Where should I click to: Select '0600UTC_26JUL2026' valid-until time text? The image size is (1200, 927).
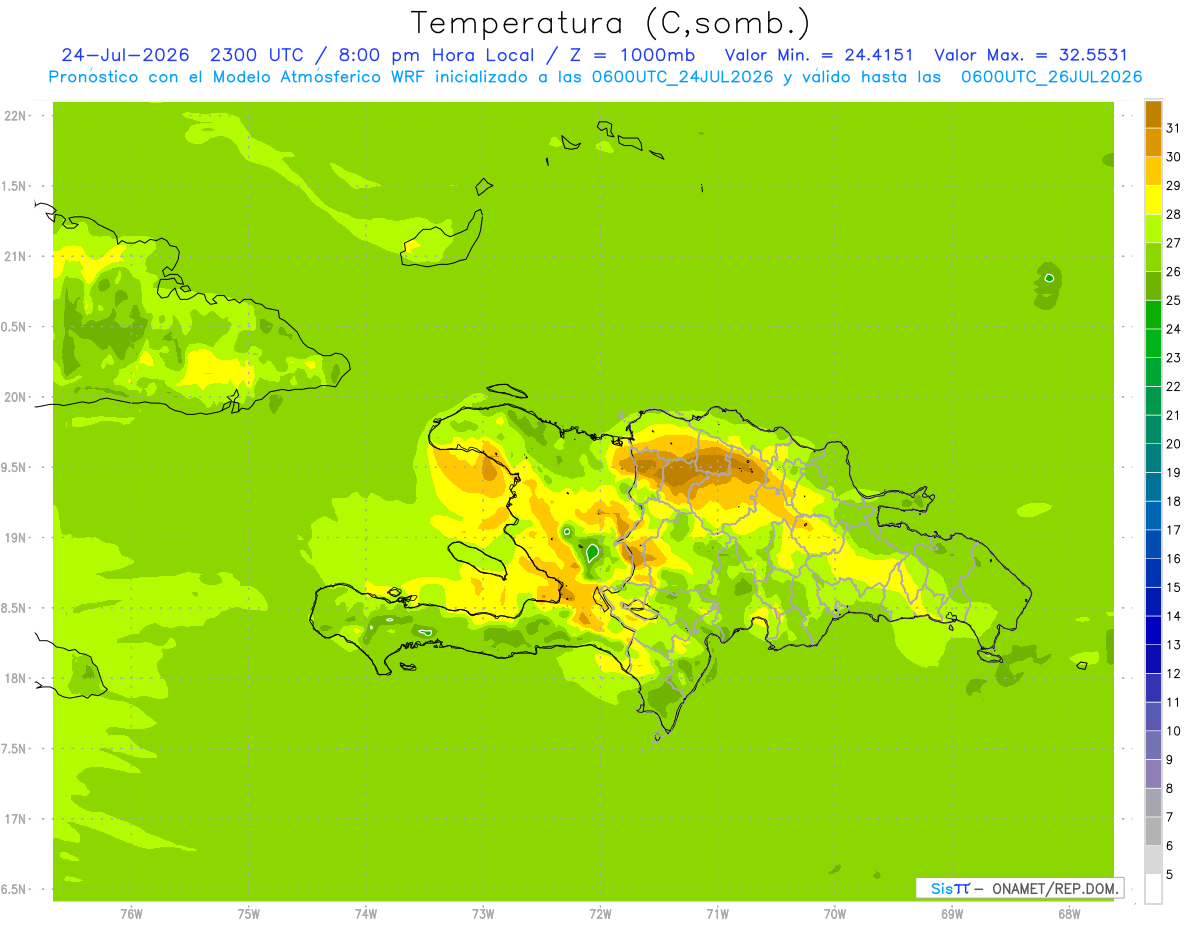pos(1052,77)
